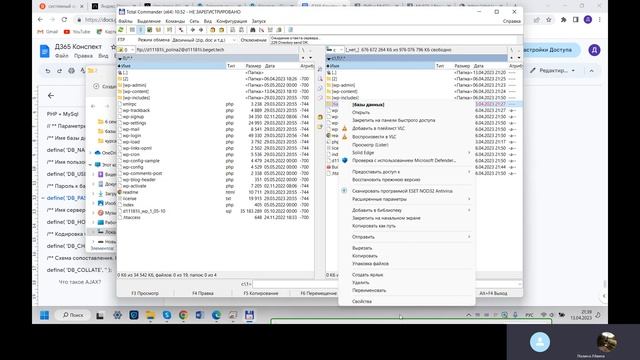
Task: Open Windows Start button on taskbar
Action: point(44,315)
